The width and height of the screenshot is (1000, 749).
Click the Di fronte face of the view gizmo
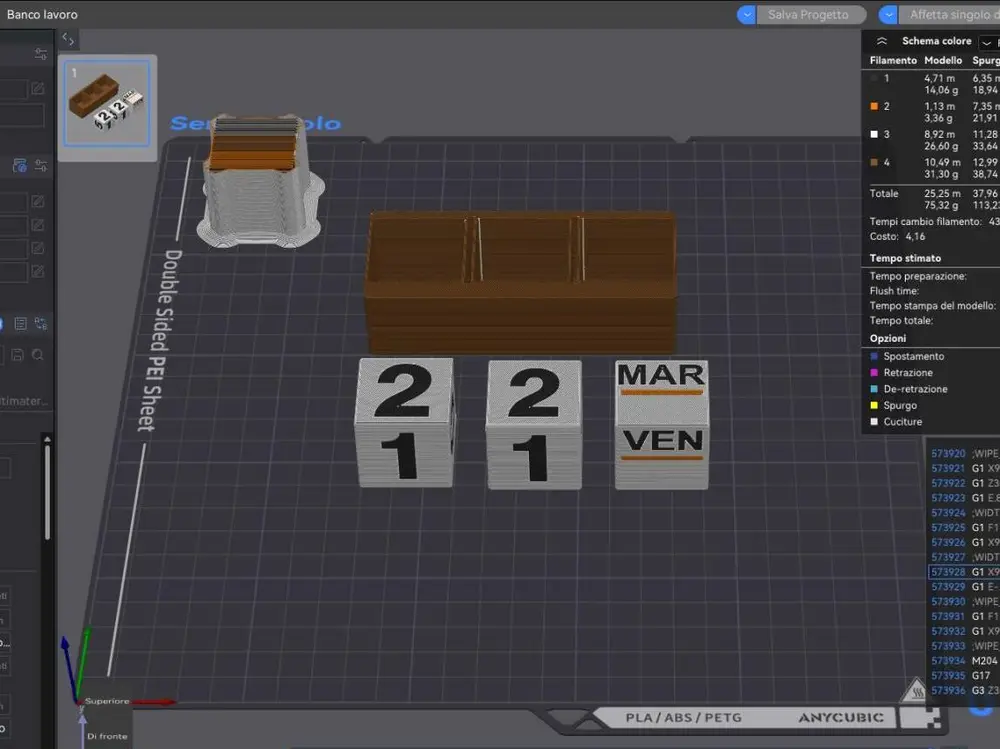click(107, 736)
